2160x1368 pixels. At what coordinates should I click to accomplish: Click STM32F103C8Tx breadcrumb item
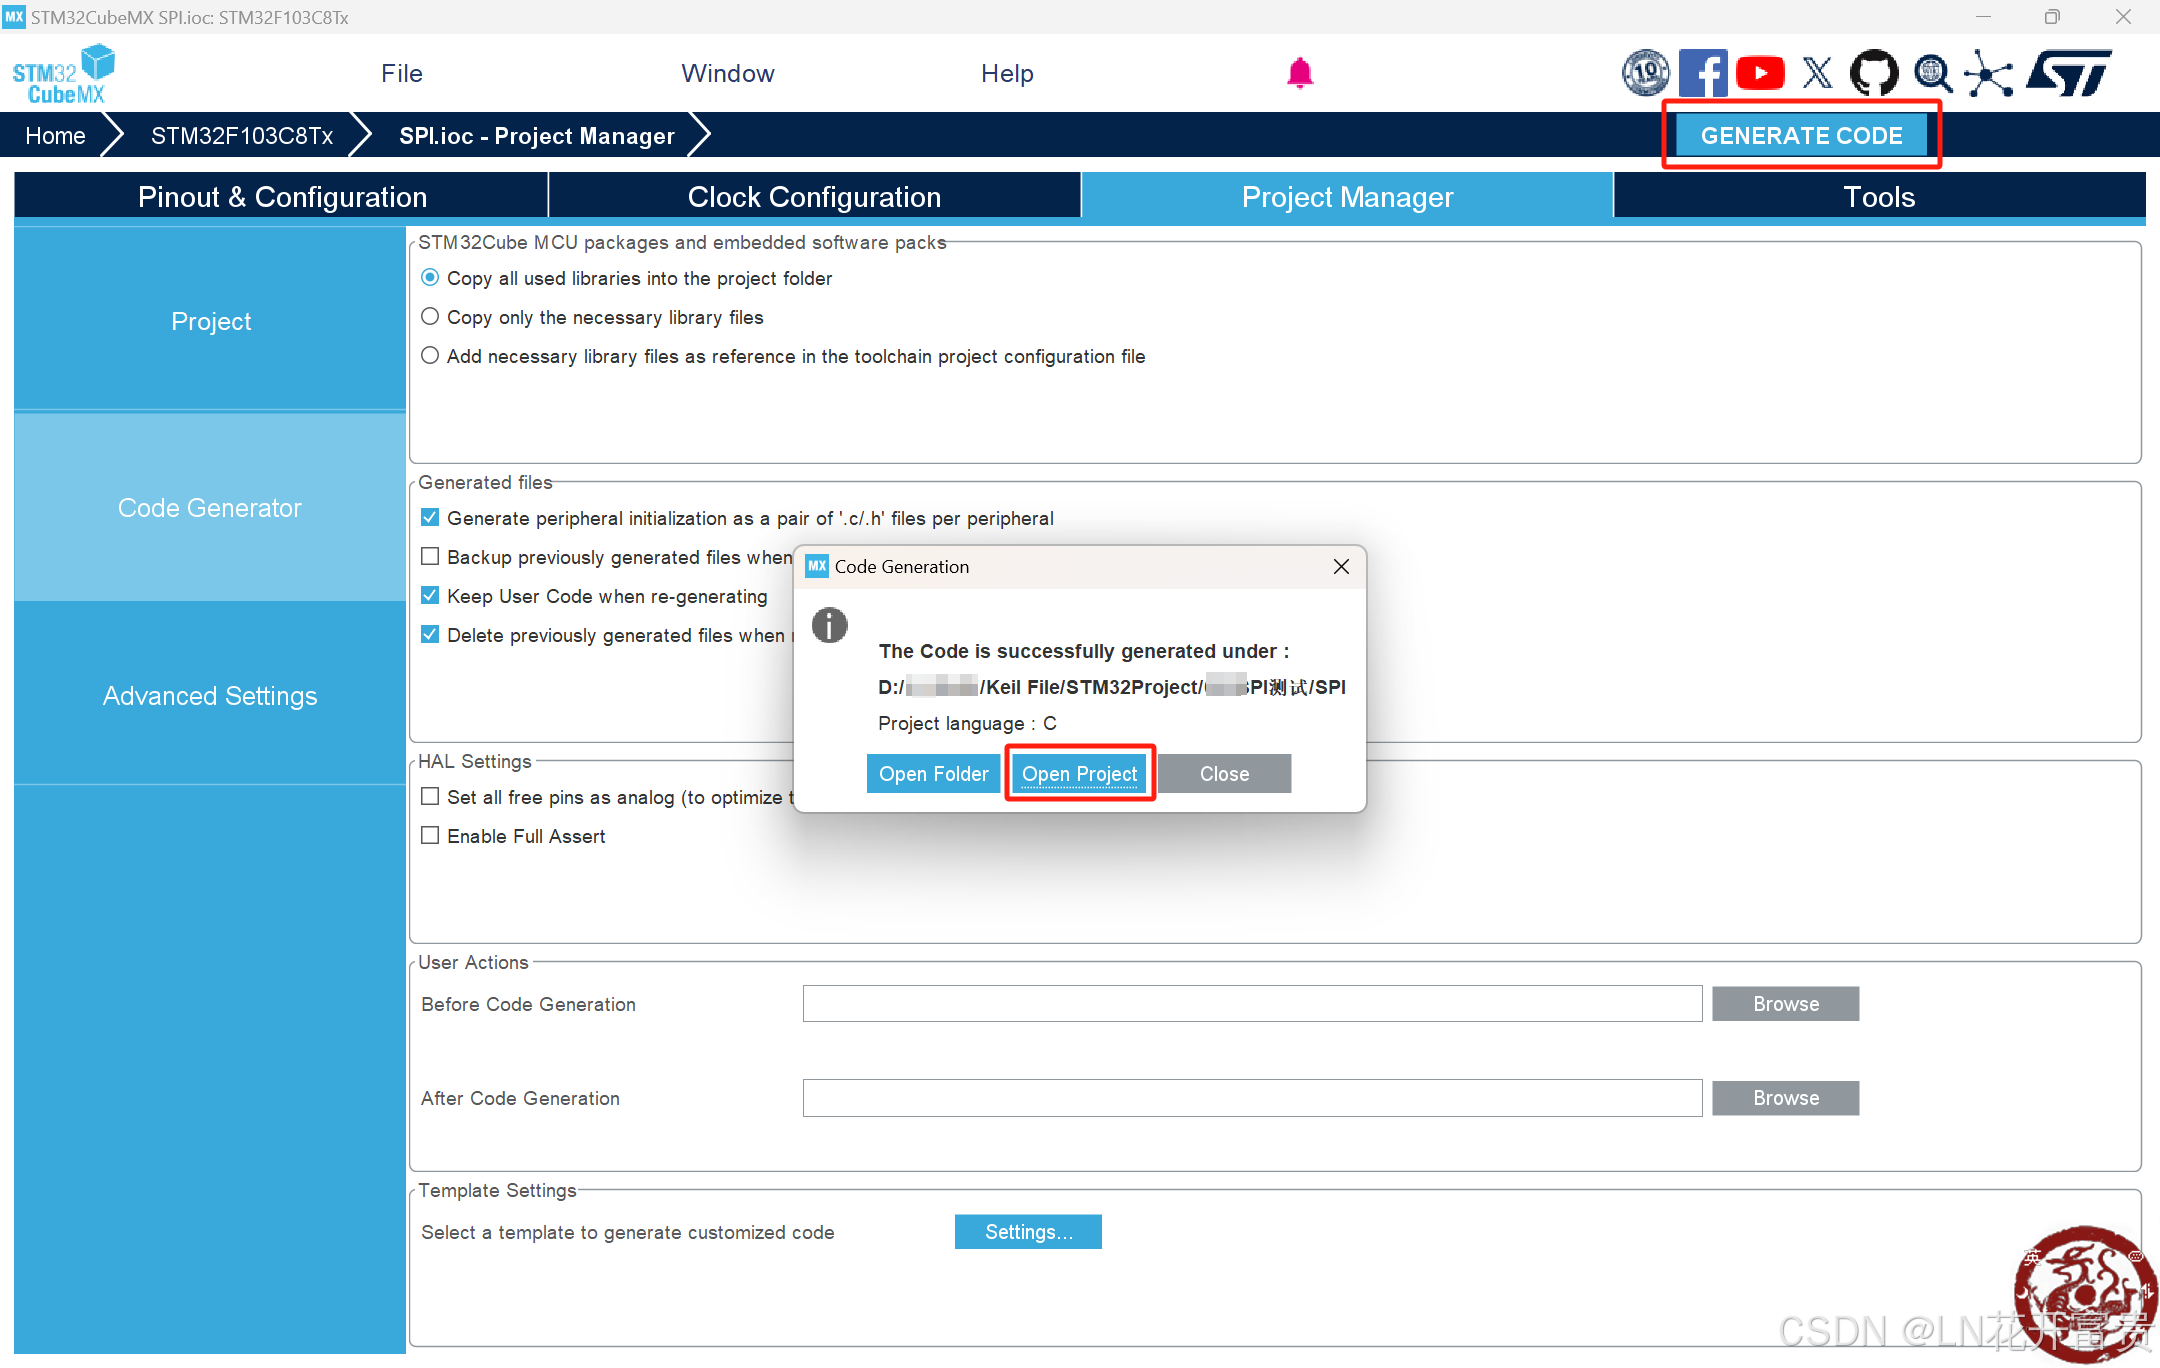coord(242,136)
